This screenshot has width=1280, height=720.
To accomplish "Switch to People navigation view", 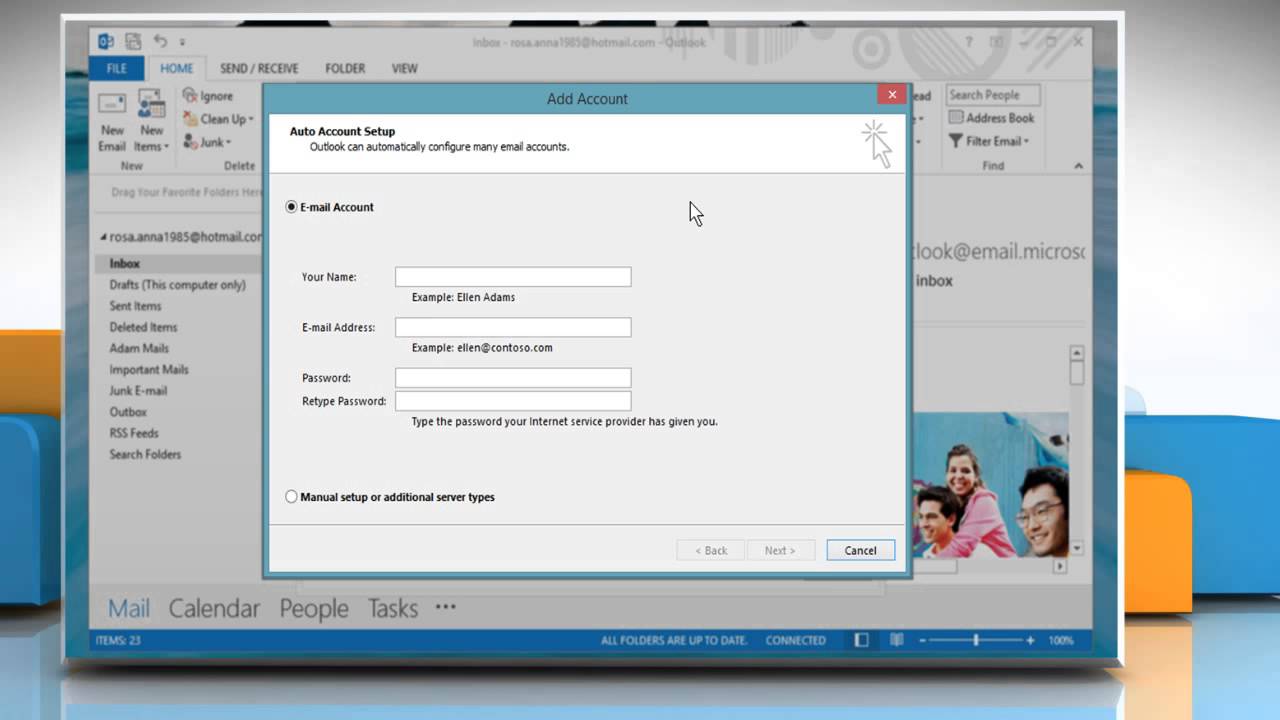I will click(313, 608).
